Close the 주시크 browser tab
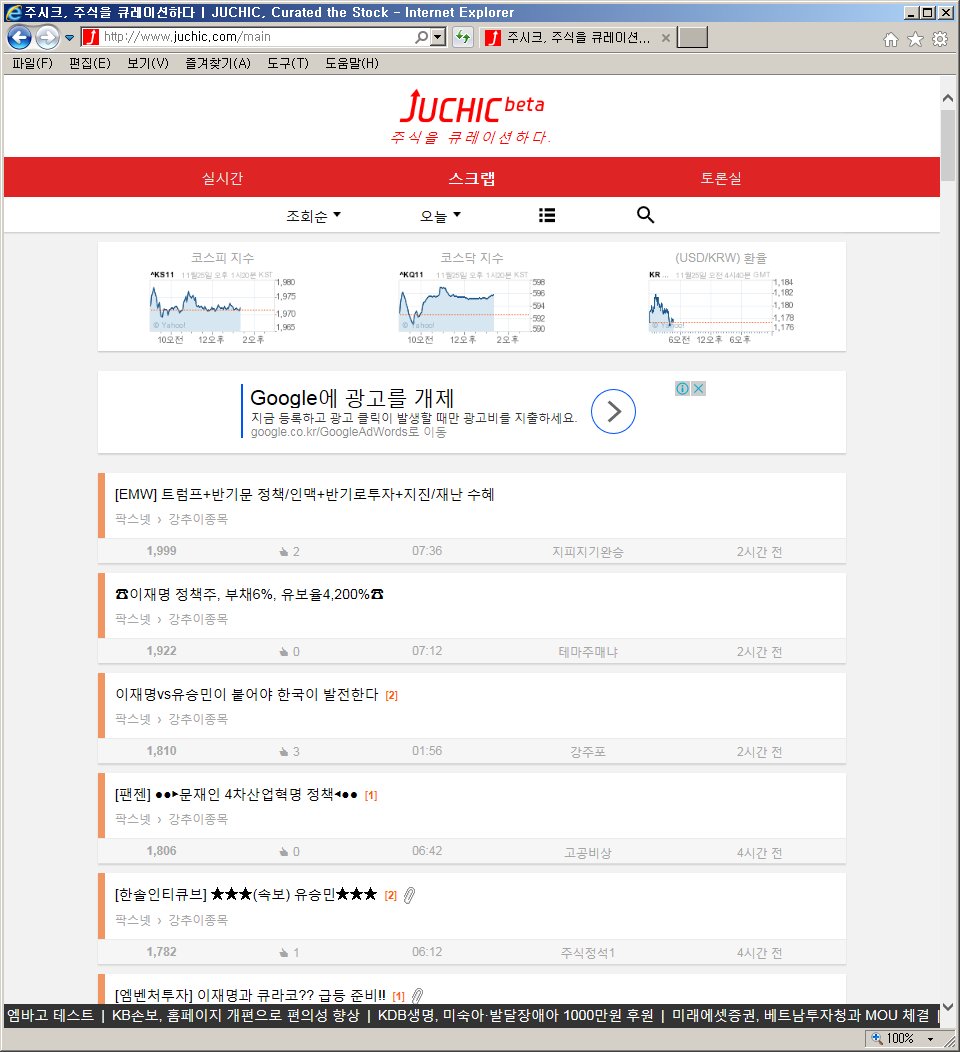The height and width of the screenshot is (1052, 960). 665,38
